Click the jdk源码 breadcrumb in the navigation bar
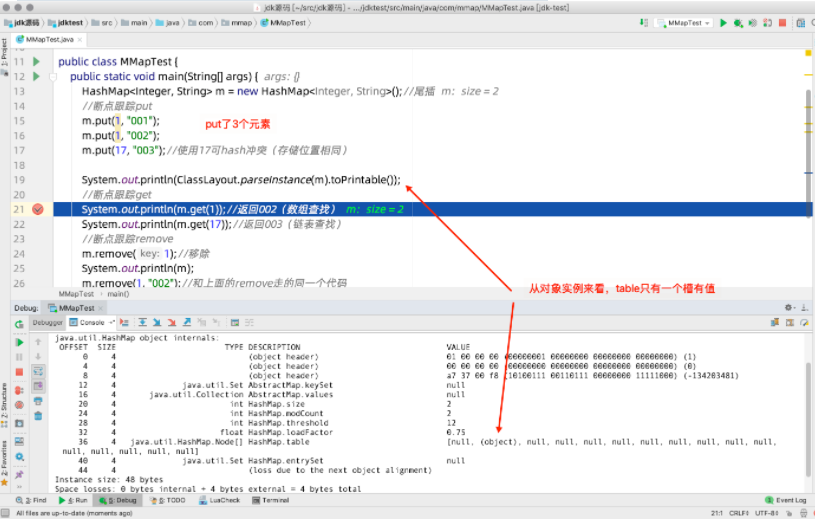The width and height of the screenshot is (815, 519). (x=22, y=23)
